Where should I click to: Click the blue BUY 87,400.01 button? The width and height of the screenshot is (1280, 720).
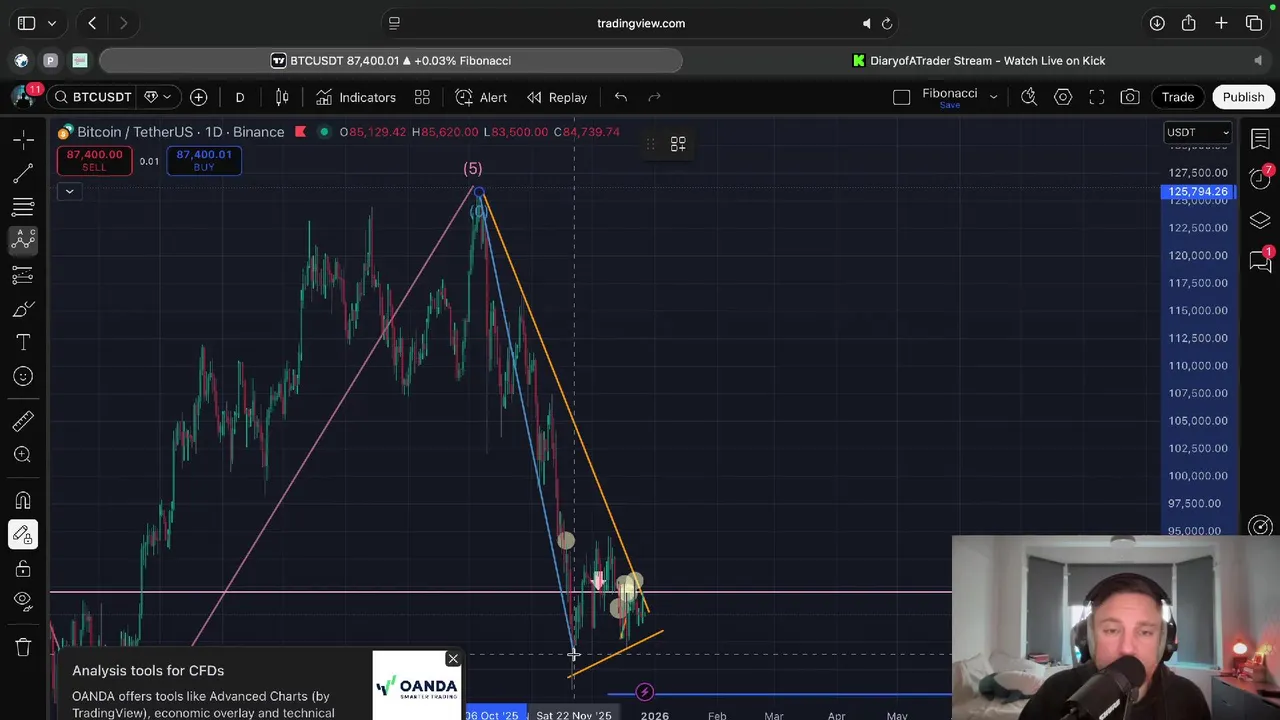point(204,160)
